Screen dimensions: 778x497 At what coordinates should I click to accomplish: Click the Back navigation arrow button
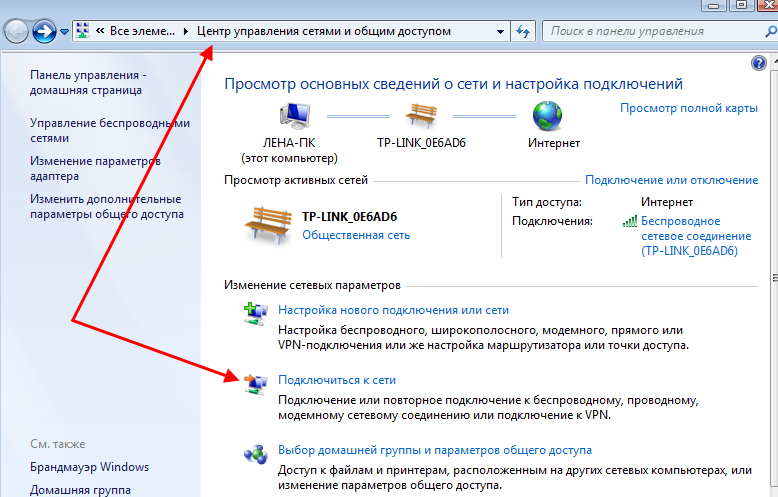(x=16, y=32)
